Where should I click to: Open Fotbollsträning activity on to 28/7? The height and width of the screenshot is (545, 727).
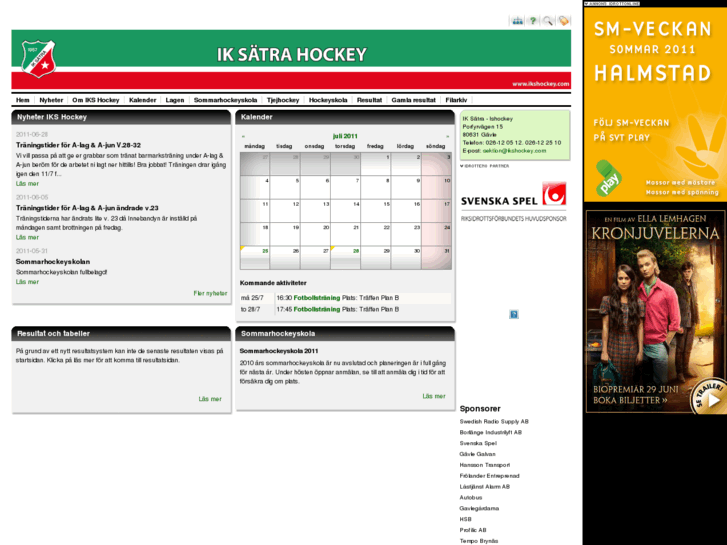coord(317,309)
